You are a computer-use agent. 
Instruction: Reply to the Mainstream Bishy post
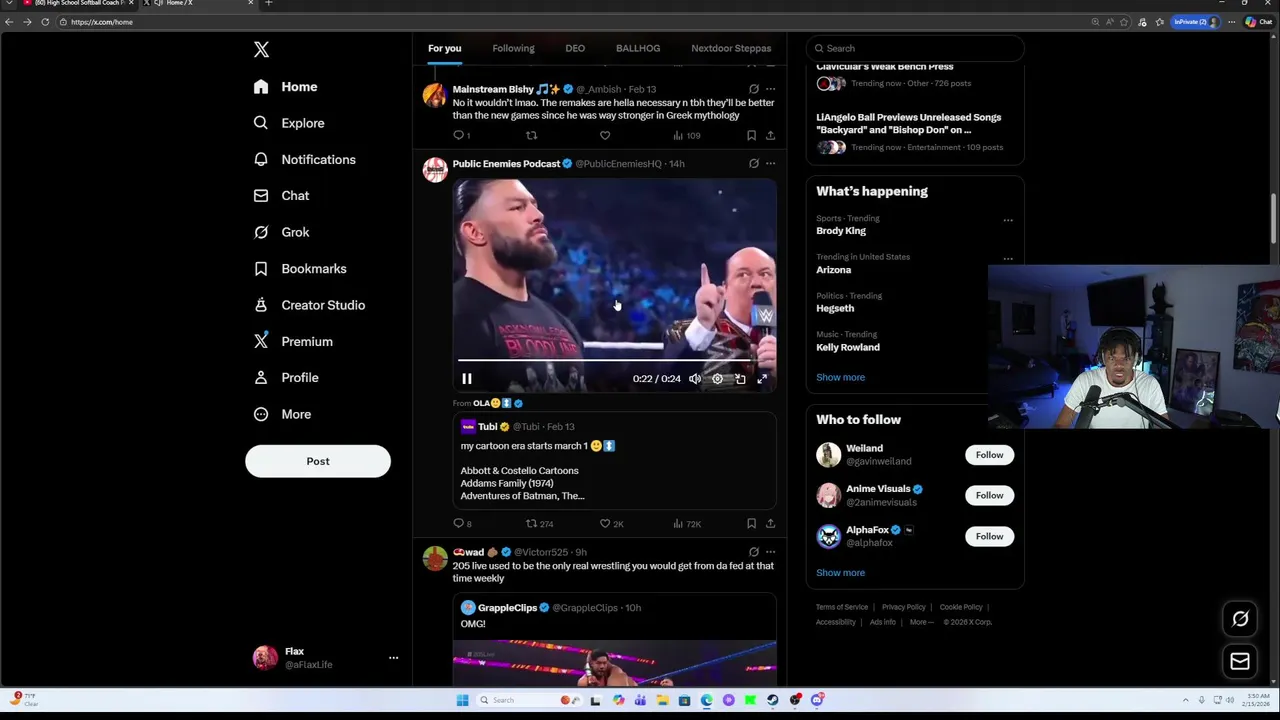(461, 135)
